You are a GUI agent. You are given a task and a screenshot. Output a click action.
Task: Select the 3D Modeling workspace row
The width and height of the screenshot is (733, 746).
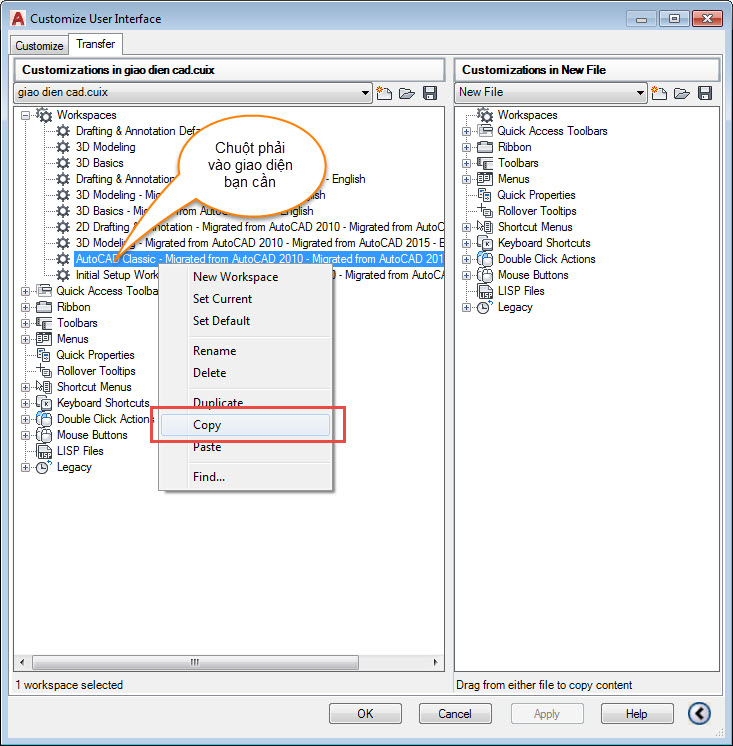(x=105, y=147)
